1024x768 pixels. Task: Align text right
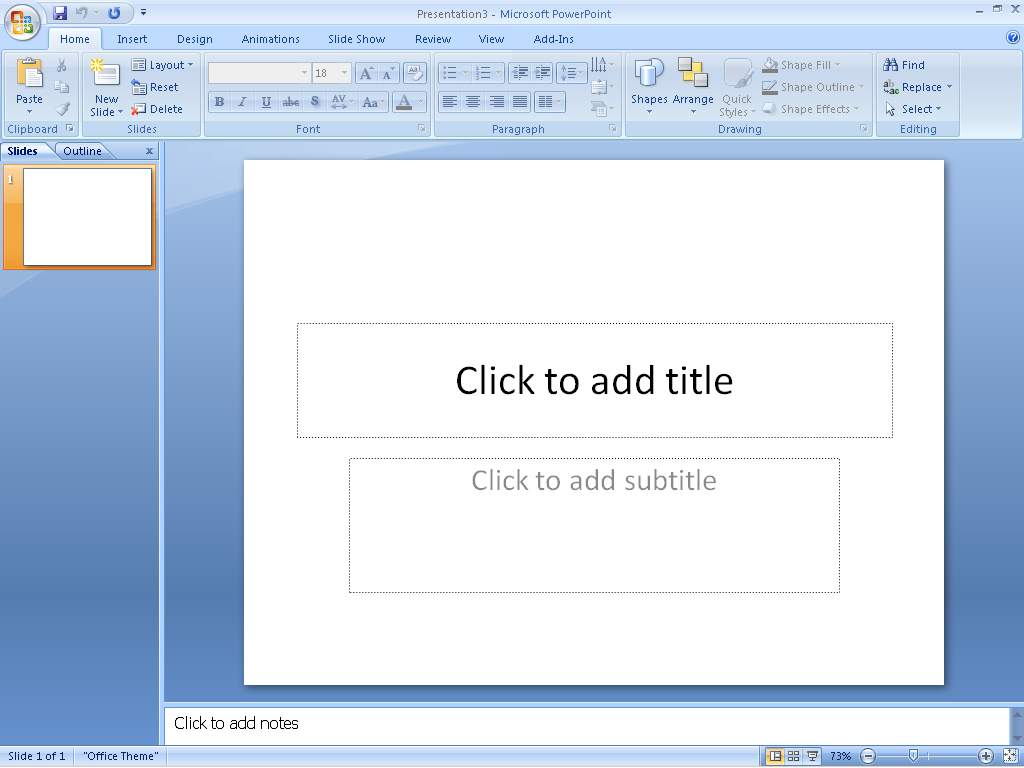pos(496,102)
